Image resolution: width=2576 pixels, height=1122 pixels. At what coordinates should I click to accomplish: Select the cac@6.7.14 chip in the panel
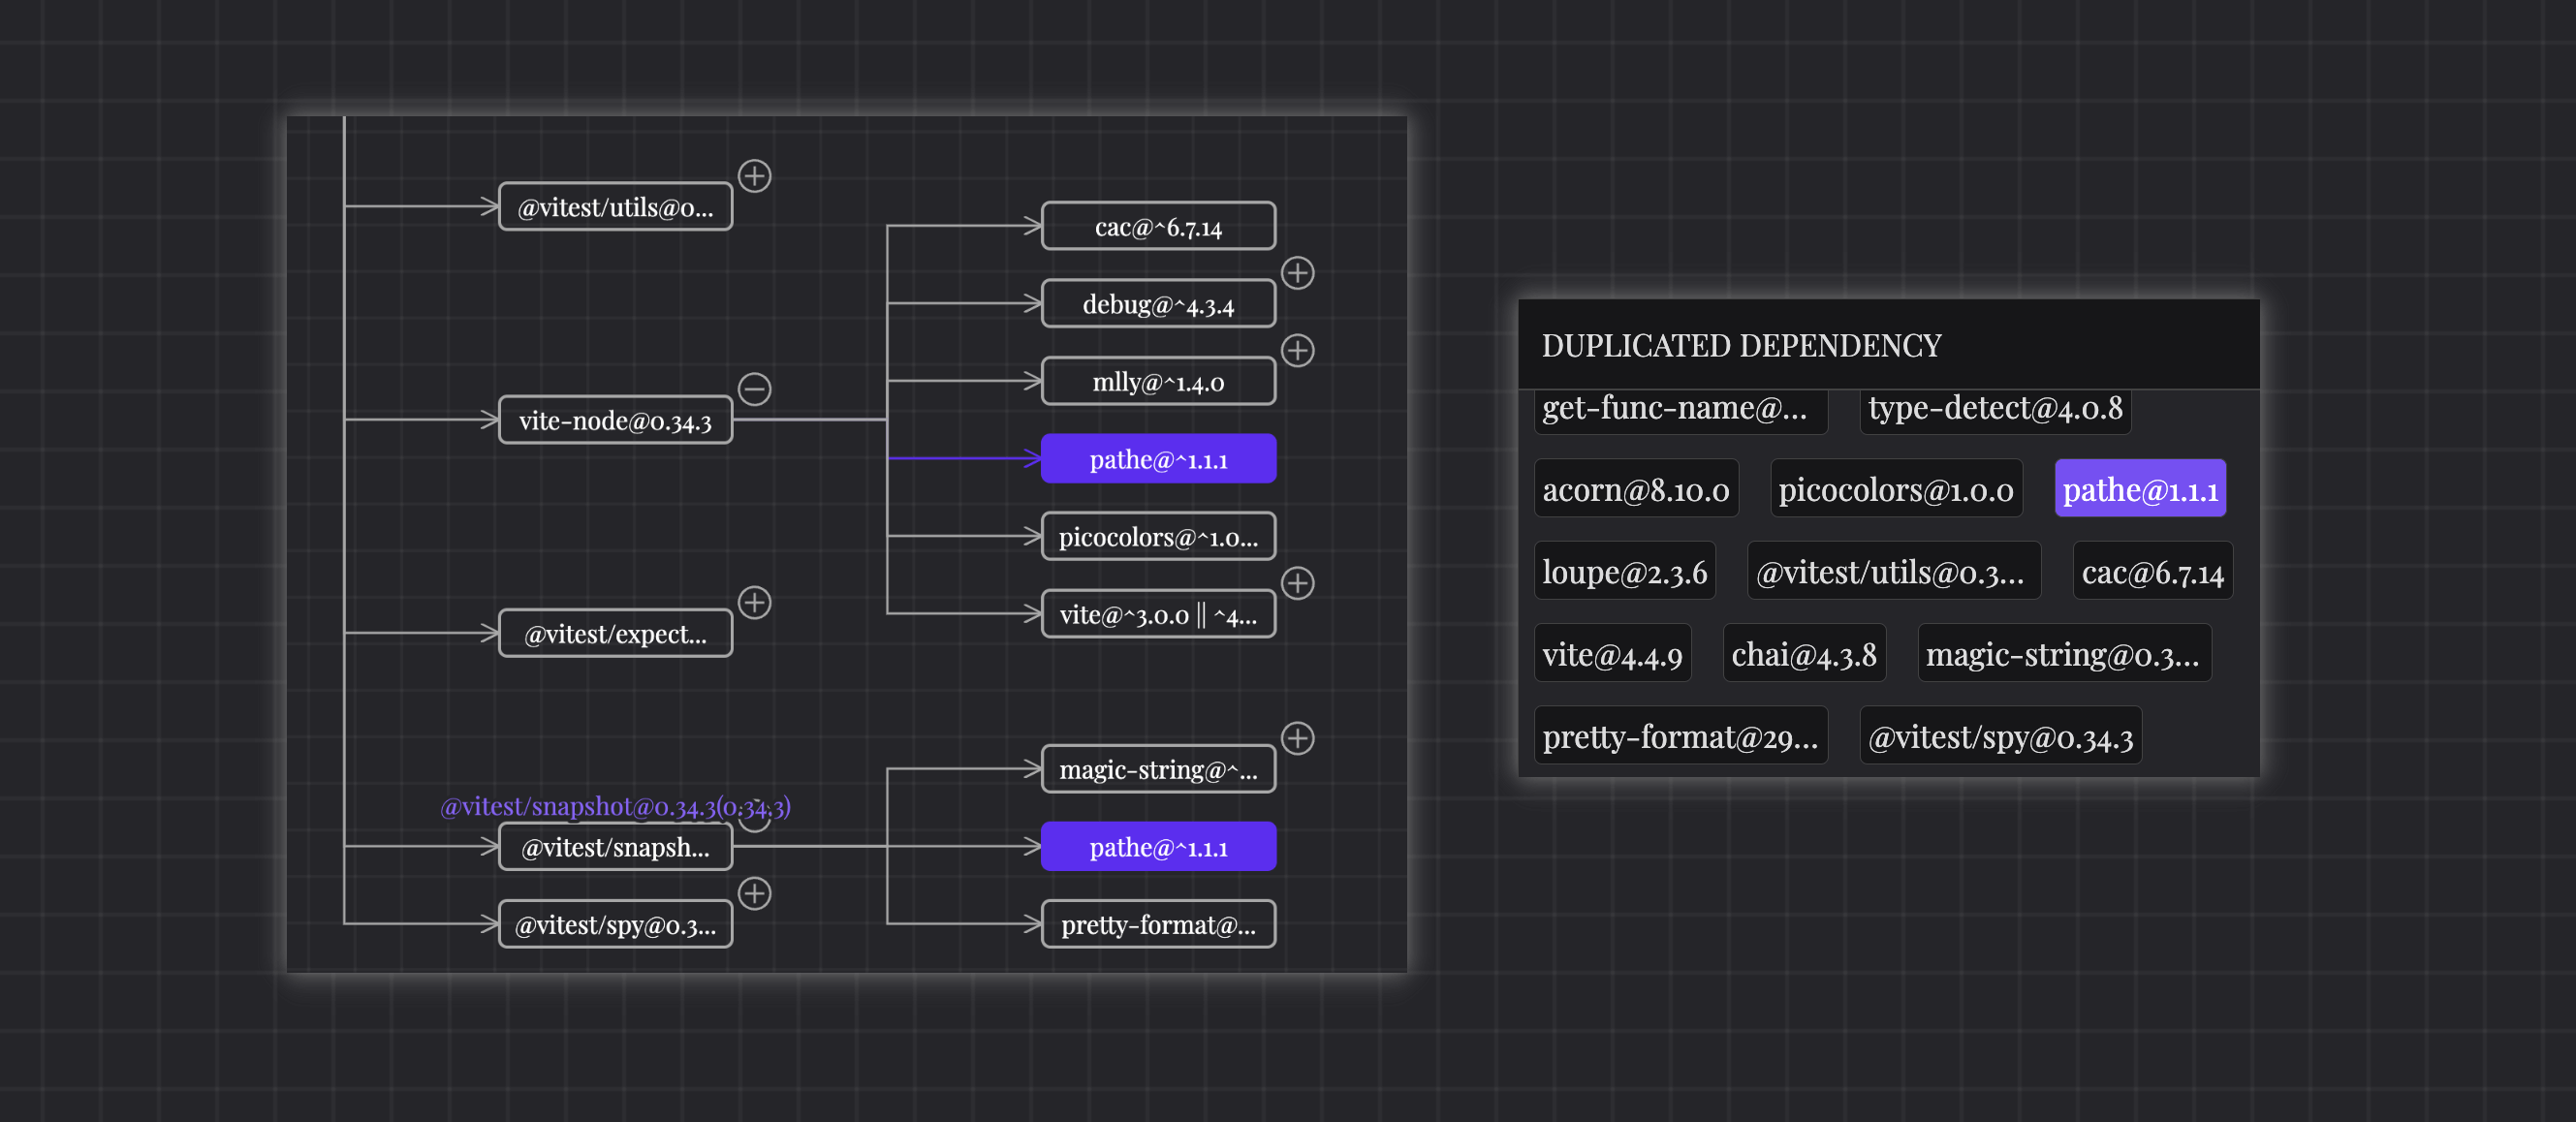tap(2152, 570)
